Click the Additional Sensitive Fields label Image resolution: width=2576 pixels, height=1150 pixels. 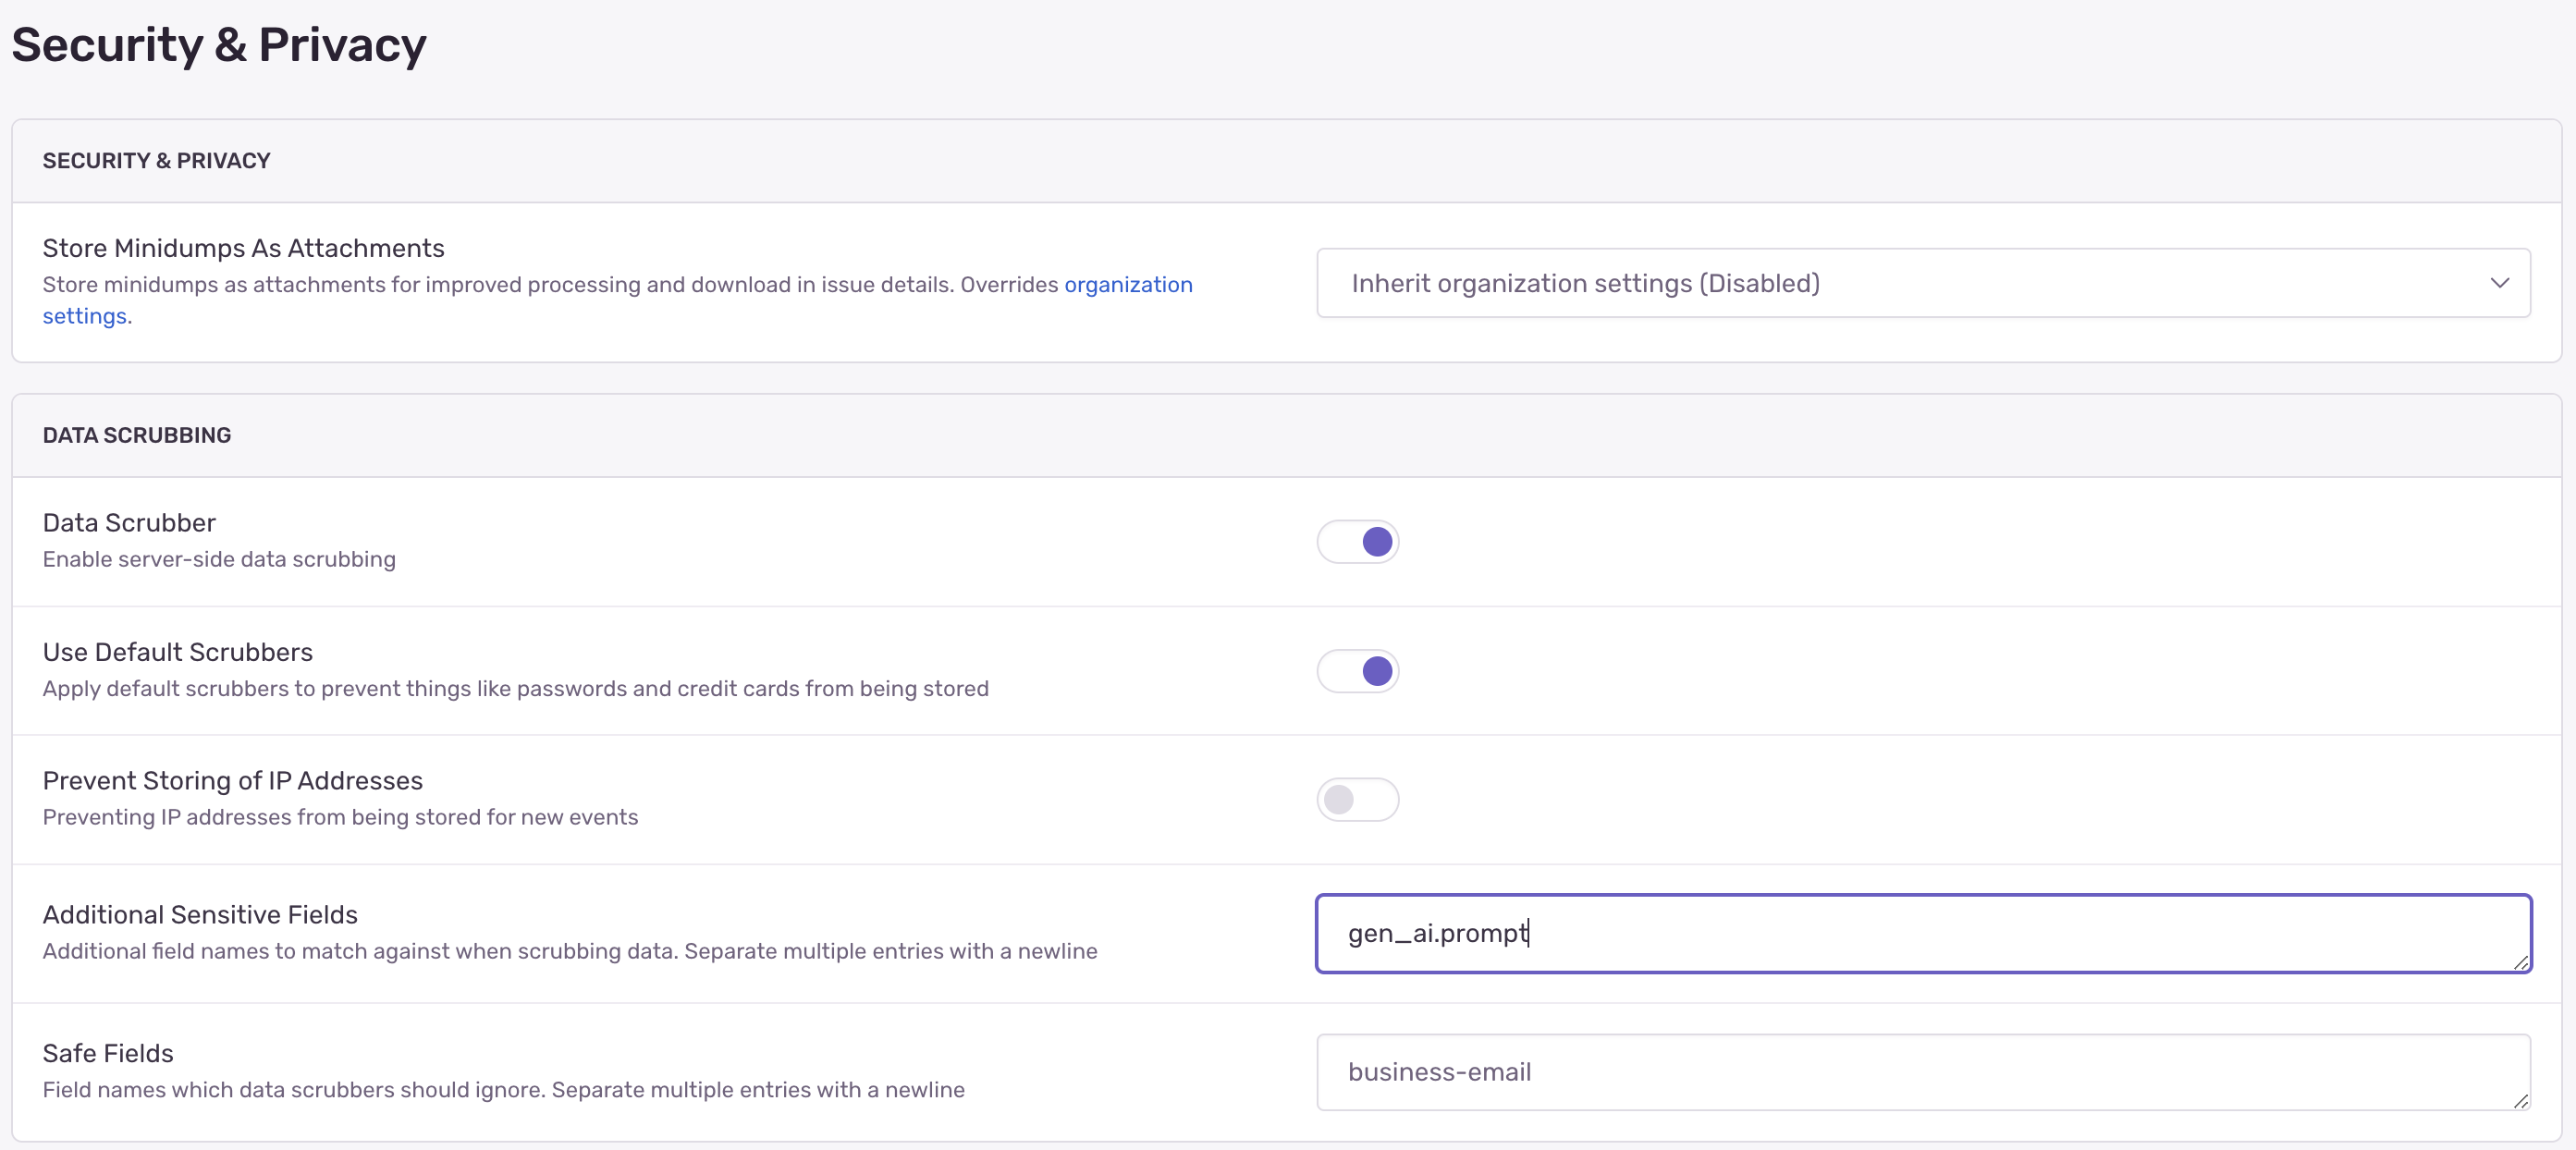tap(200, 915)
